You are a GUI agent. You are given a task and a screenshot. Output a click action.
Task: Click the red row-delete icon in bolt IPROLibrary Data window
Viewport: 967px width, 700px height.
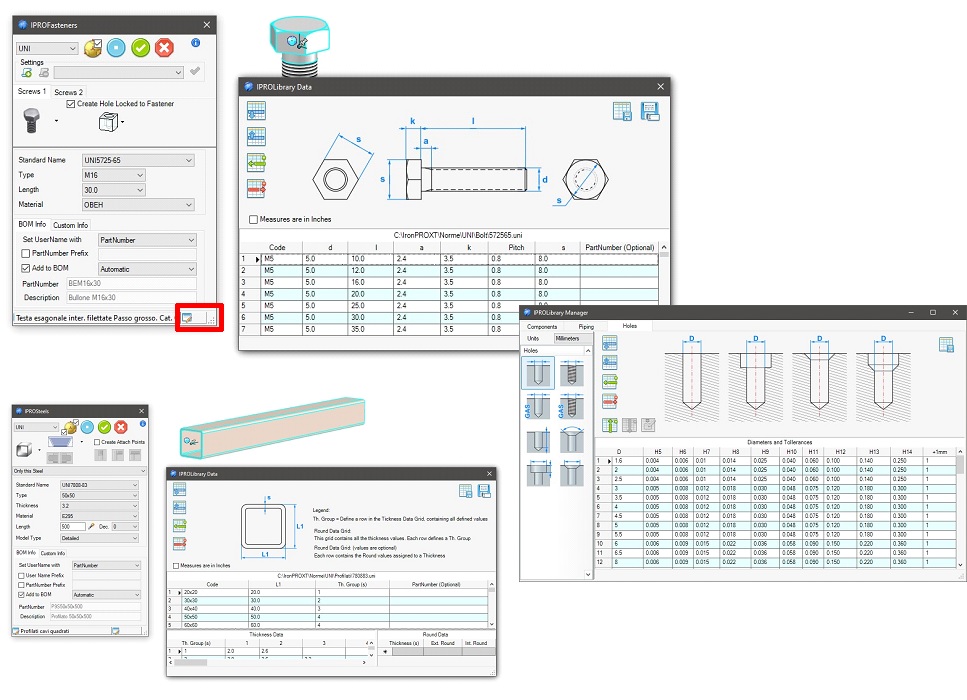(x=256, y=188)
